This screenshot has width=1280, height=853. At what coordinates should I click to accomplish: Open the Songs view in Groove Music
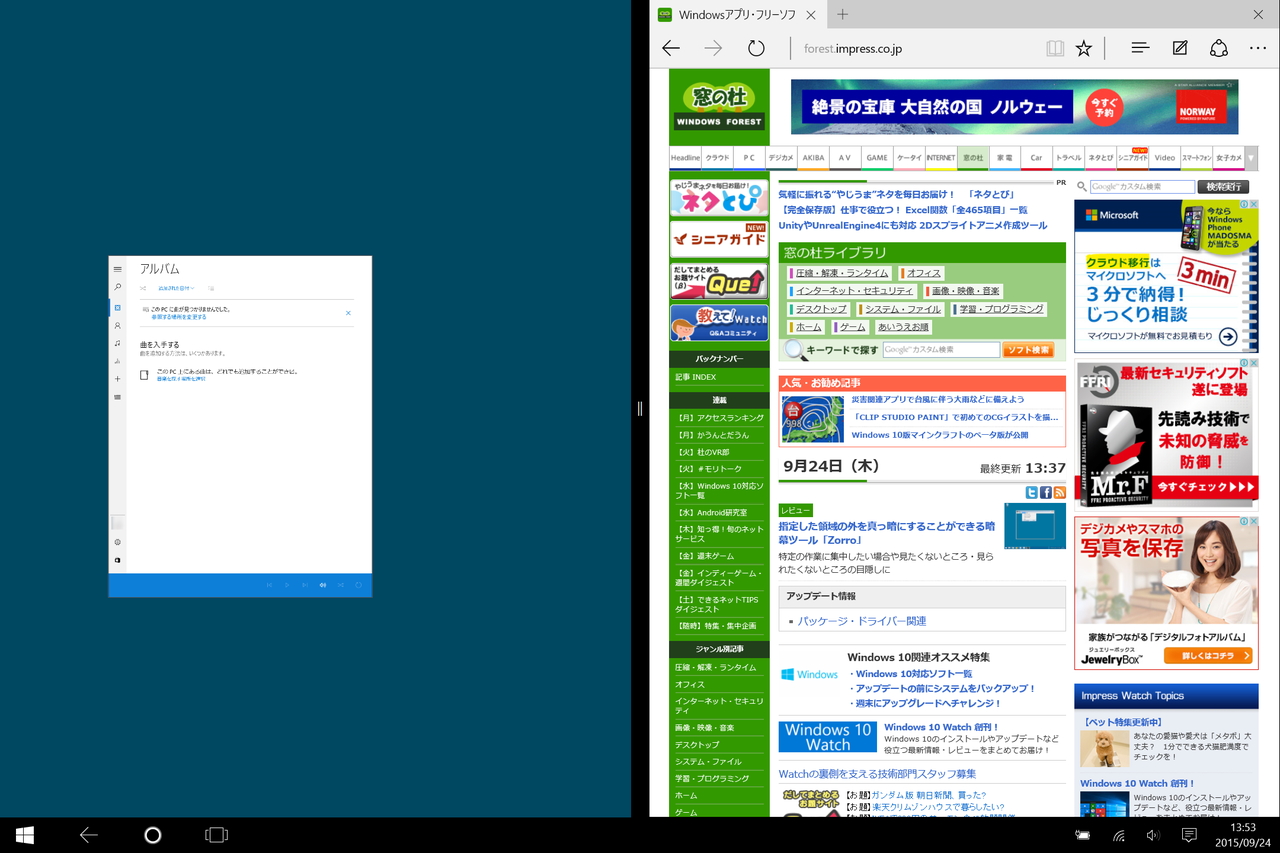click(x=117, y=341)
